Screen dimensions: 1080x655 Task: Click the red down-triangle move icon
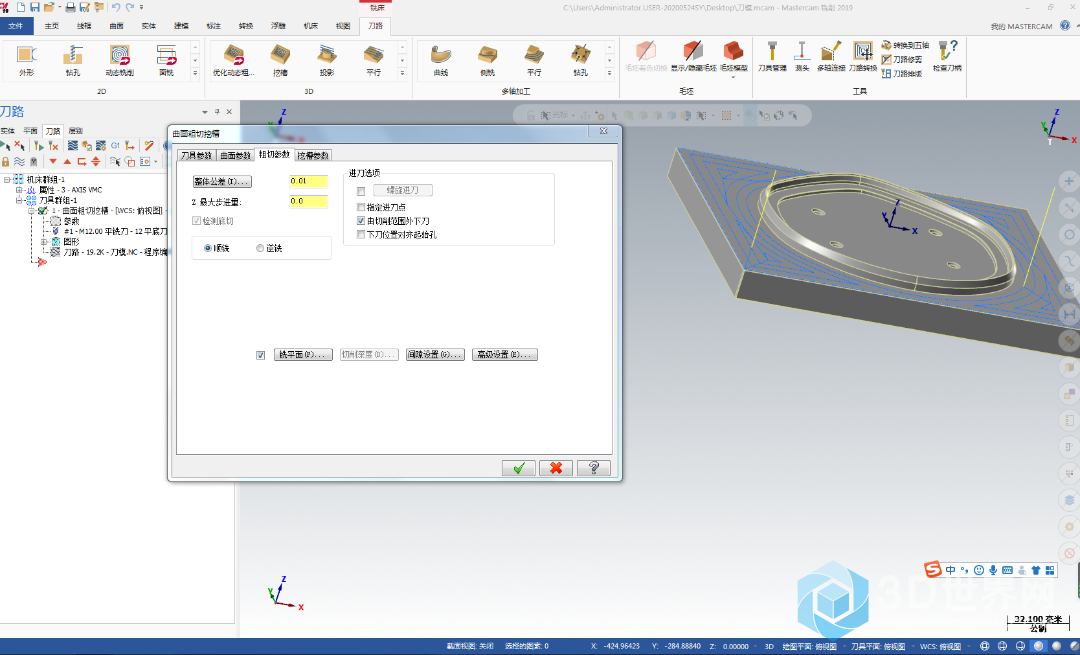click(x=52, y=162)
